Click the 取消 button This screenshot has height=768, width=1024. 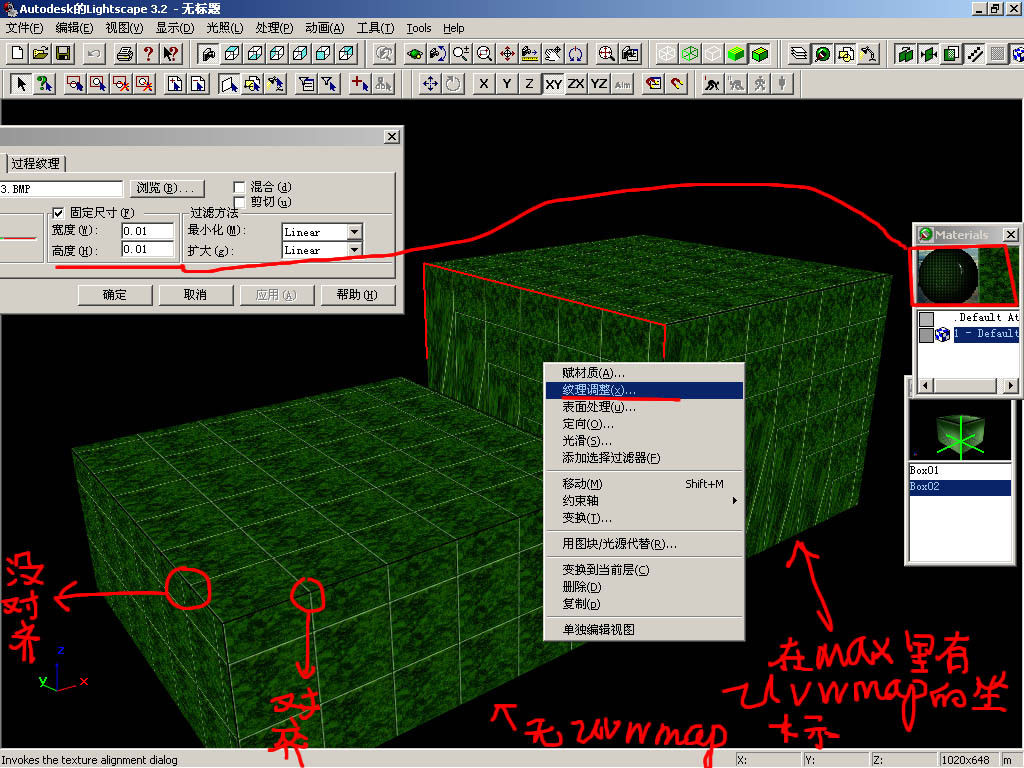(195, 295)
